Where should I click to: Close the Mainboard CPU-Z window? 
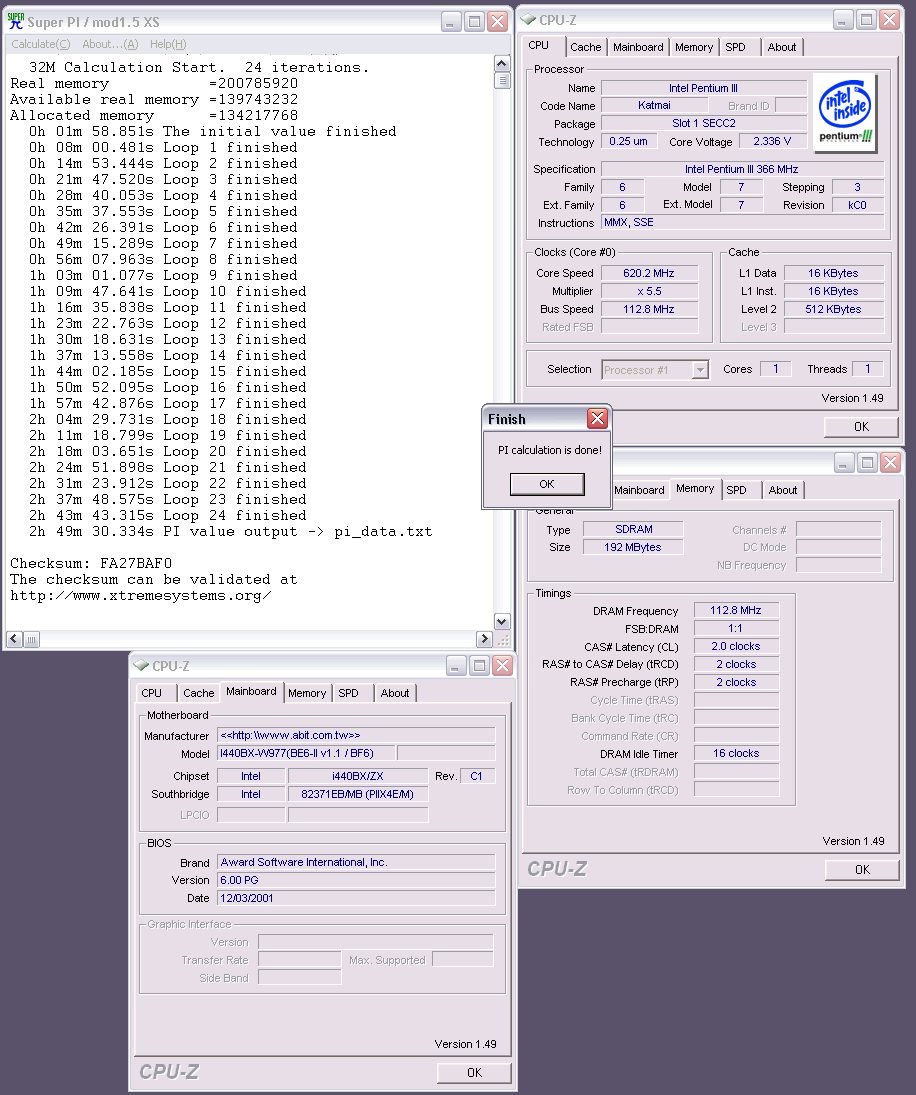(x=502, y=666)
